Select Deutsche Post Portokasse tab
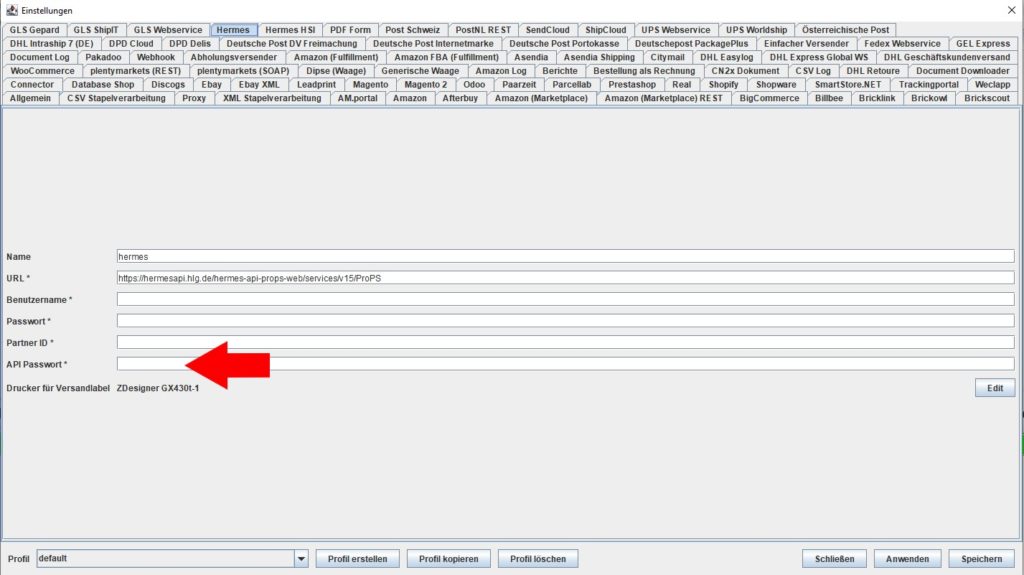The height and width of the screenshot is (575, 1024). pyautogui.click(x=564, y=44)
